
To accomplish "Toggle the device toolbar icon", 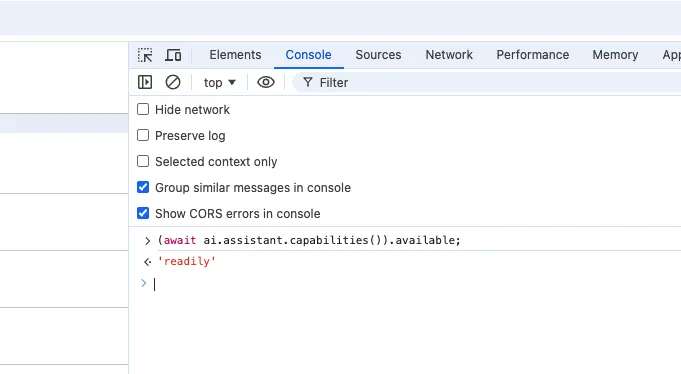I will (x=173, y=55).
